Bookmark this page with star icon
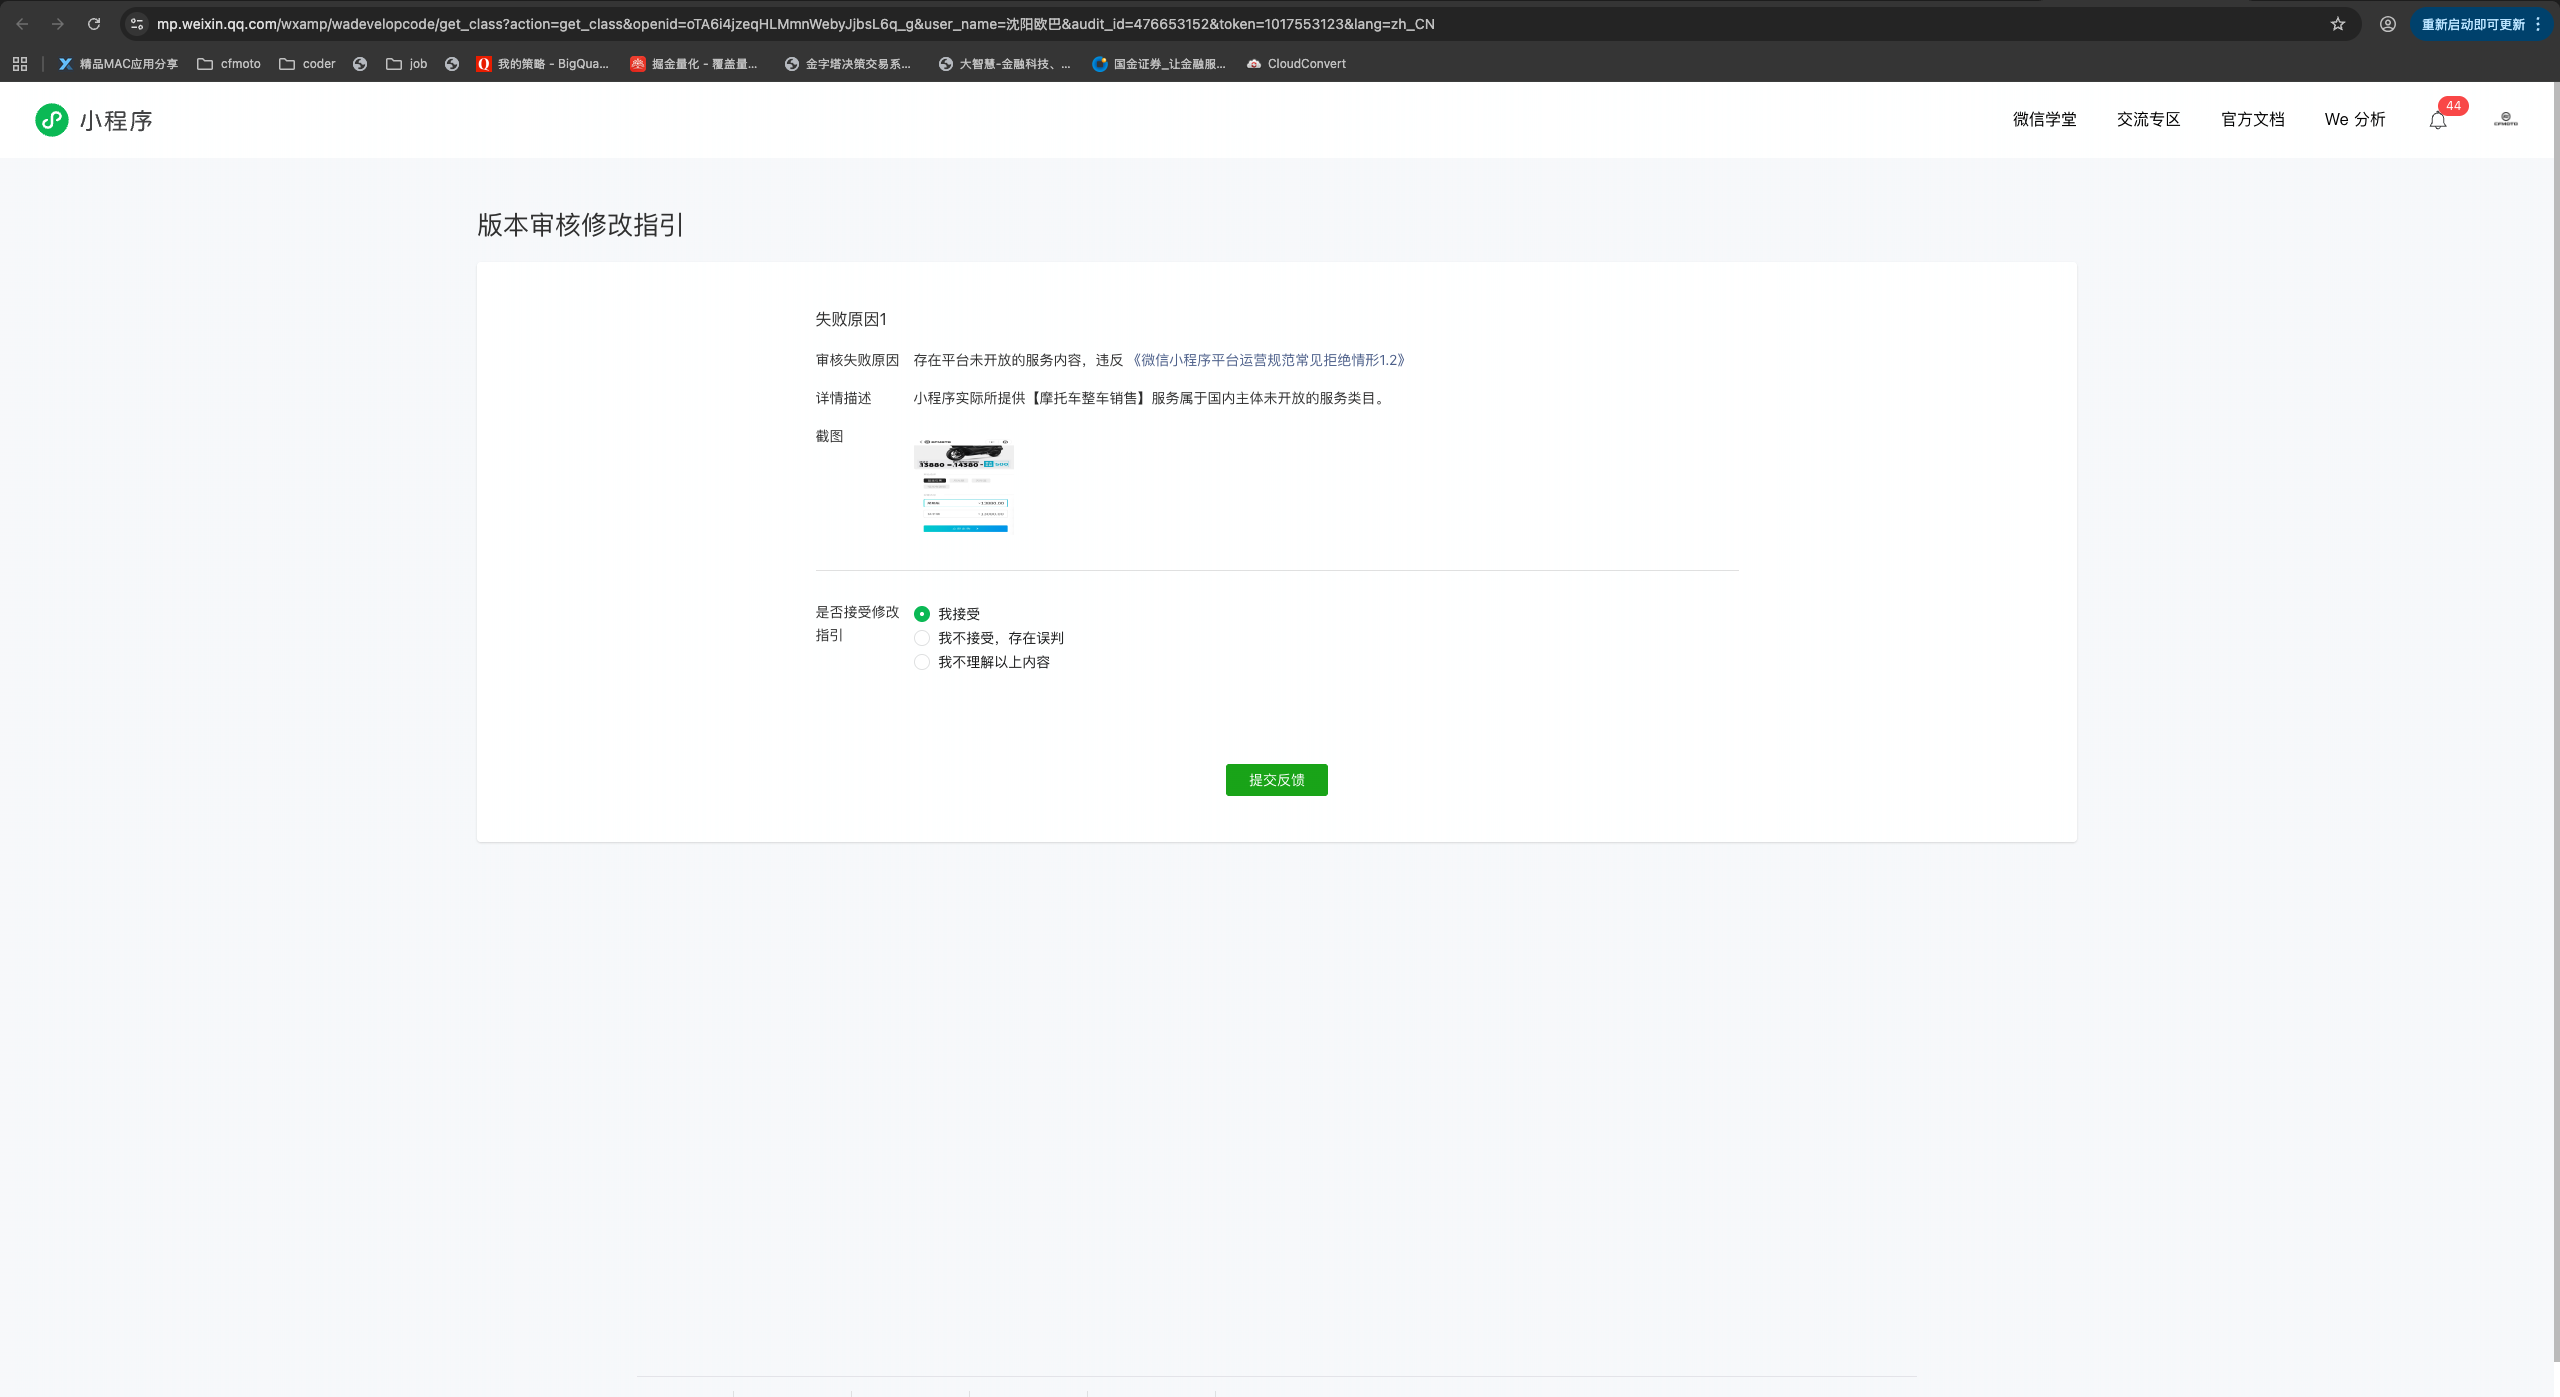This screenshot has height=1397, width=2560. coord(2338,24)
